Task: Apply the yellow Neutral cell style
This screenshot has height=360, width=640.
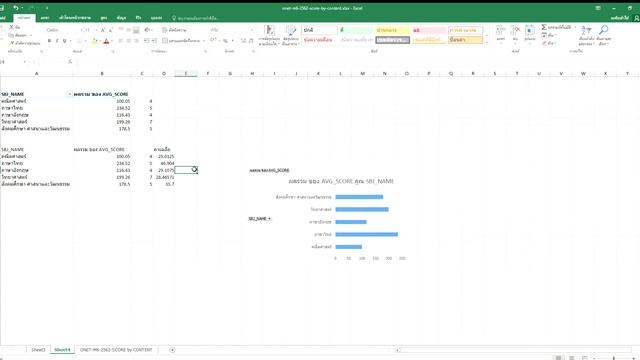Action: (x=392, y=30)
